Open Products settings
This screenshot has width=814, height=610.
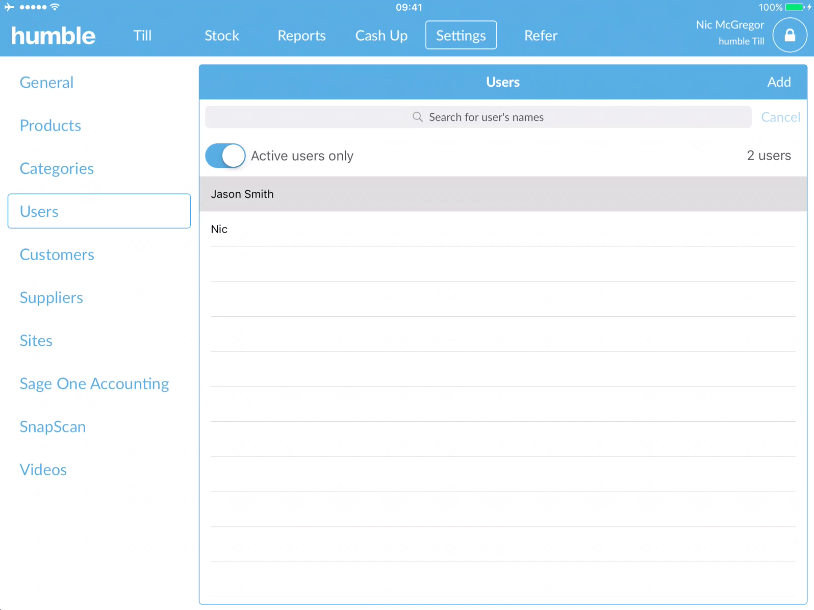pos(50,126)
